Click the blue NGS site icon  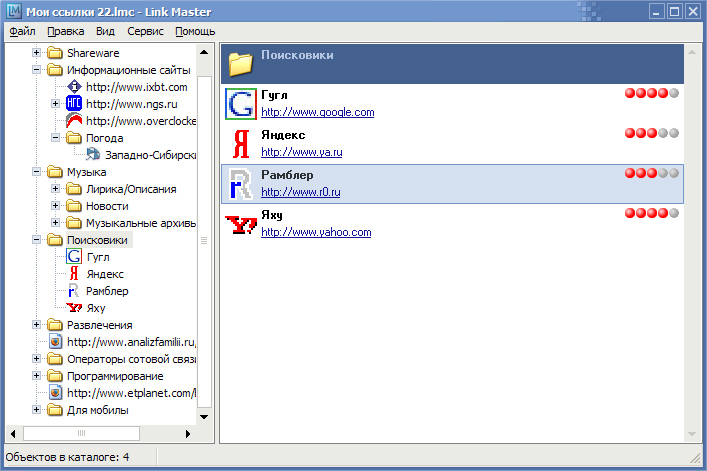click(x=74, y=104)
